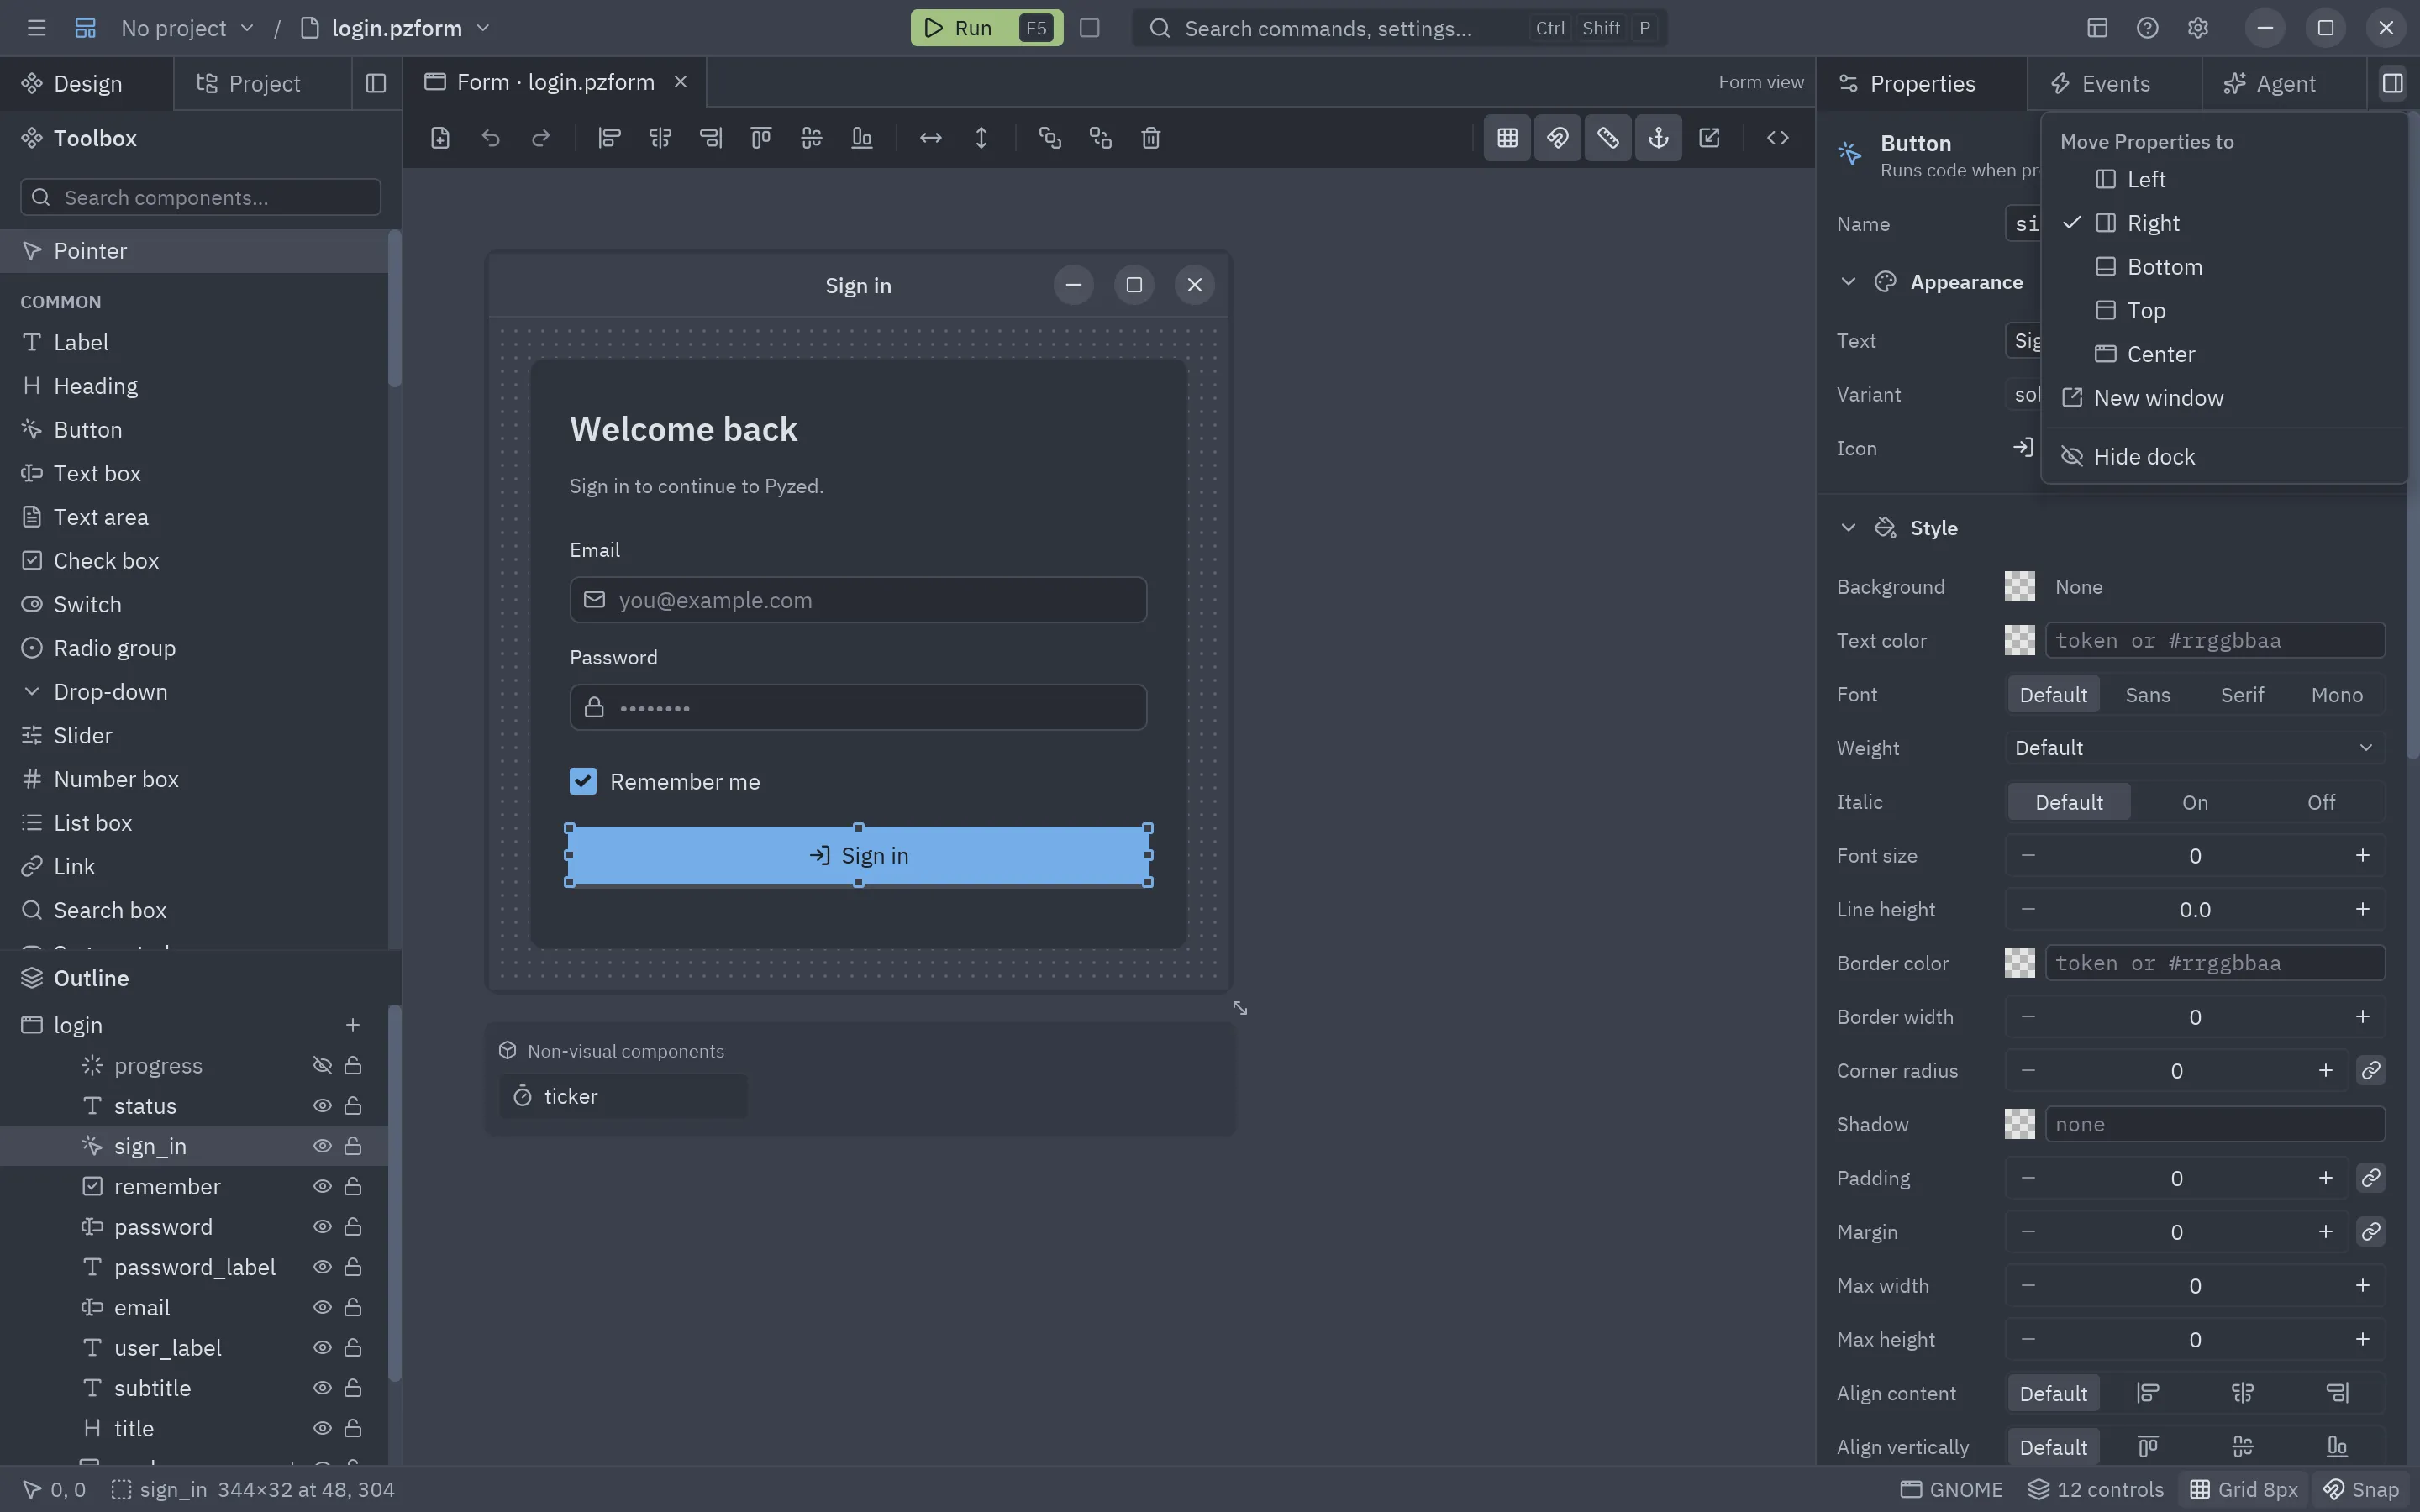2420x1512 pixels.
Task: Open the Weight dropdown
Action: pos(2194,748)
